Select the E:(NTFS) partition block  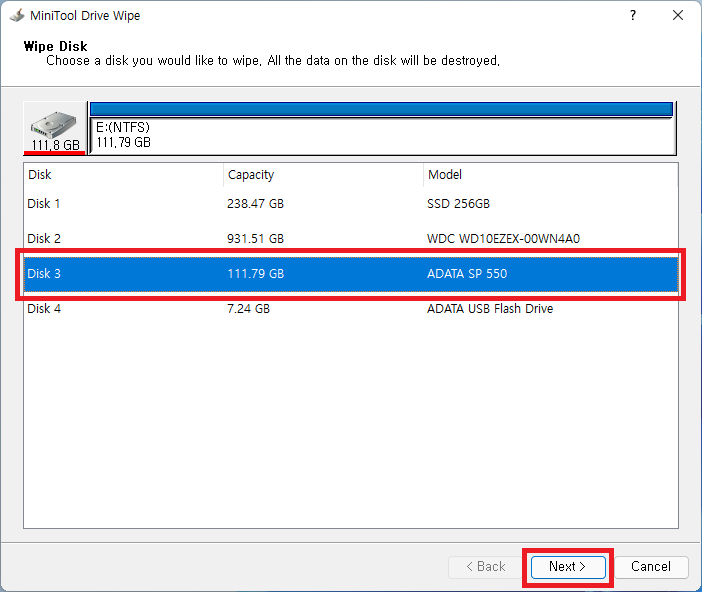(383, 136)
